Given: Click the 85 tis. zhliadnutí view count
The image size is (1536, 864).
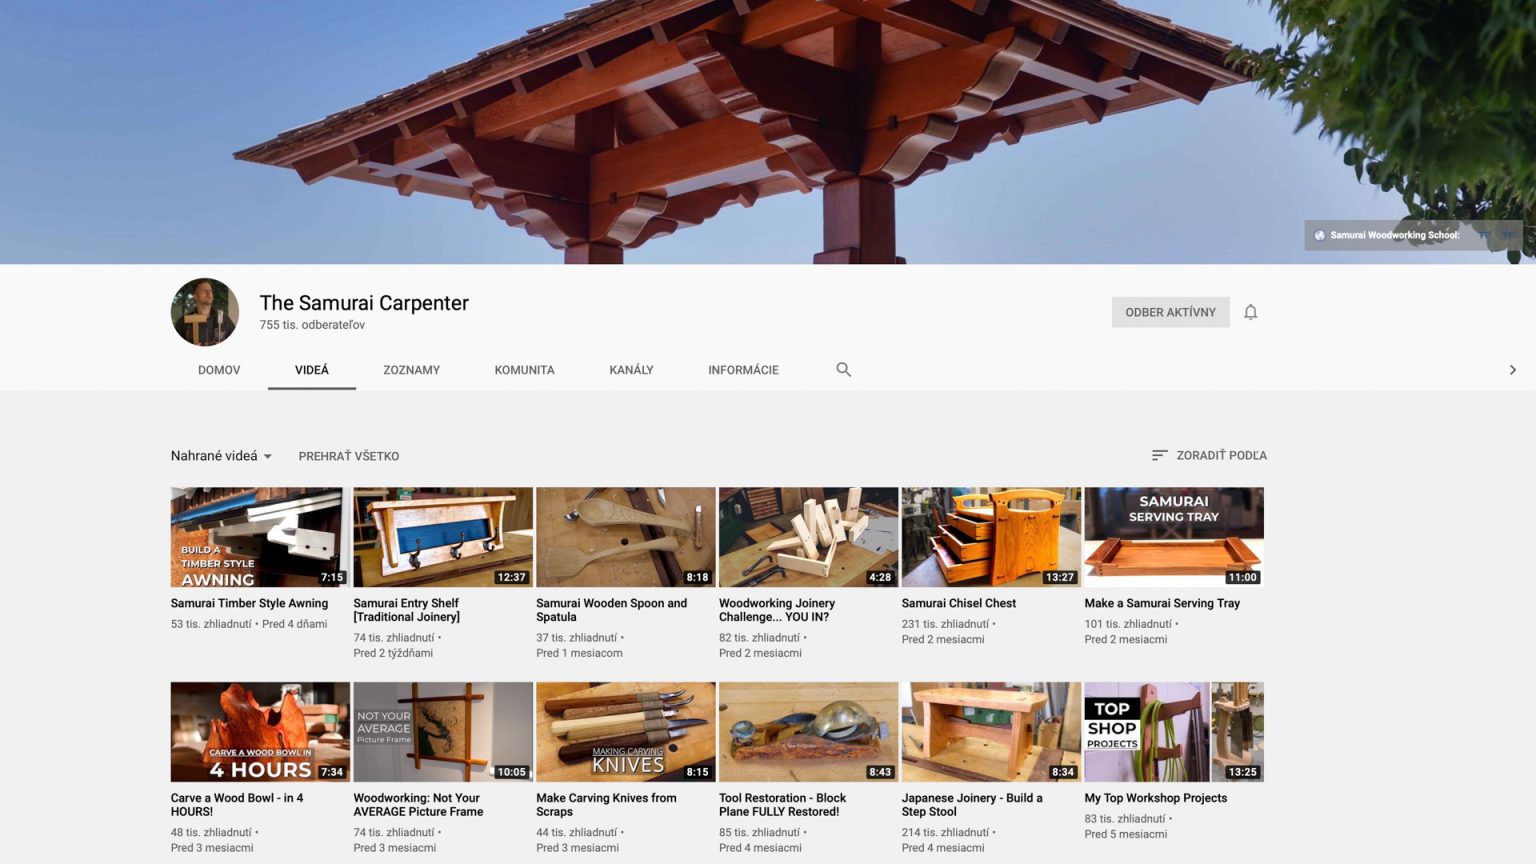Looking at the screenshot, I should (x=760, y=833).
